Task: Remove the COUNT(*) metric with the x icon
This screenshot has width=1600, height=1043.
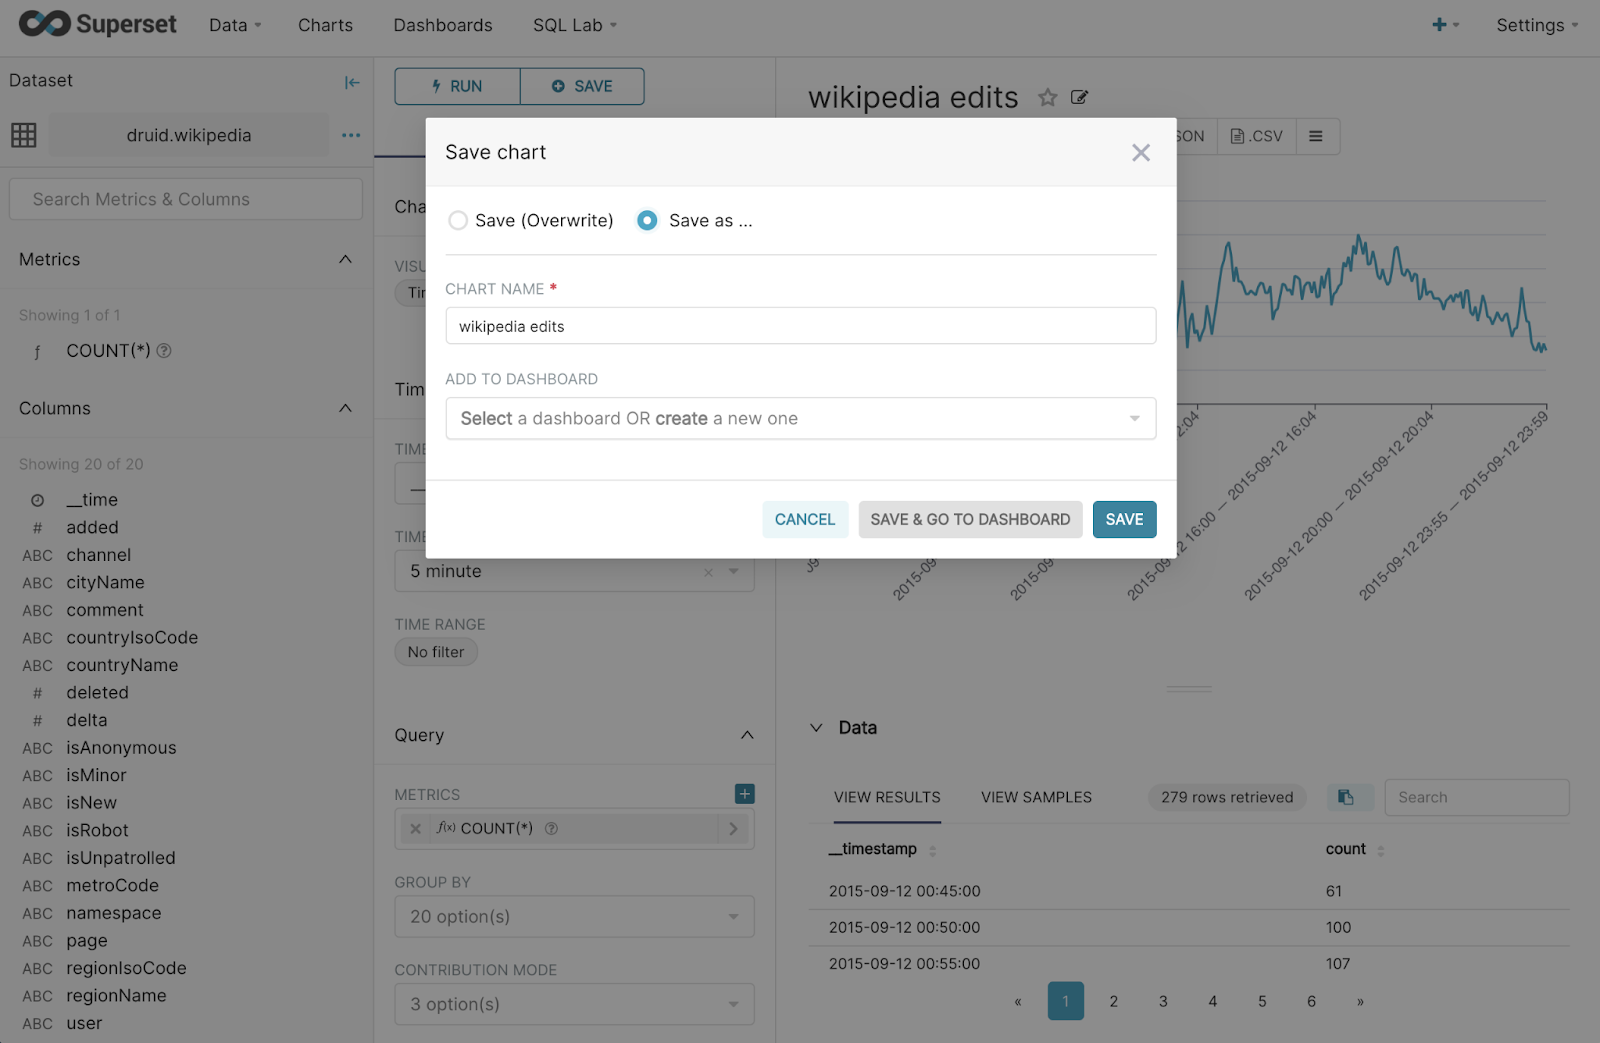Action: (416, 829)
